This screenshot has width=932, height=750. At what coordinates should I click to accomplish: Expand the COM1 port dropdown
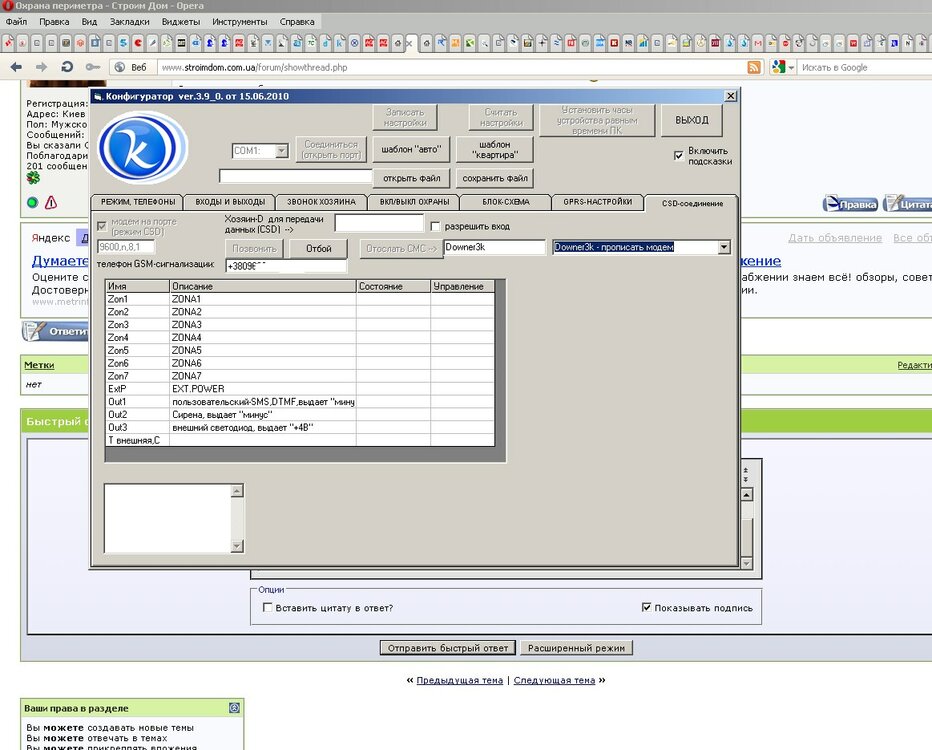coord(281,151)
